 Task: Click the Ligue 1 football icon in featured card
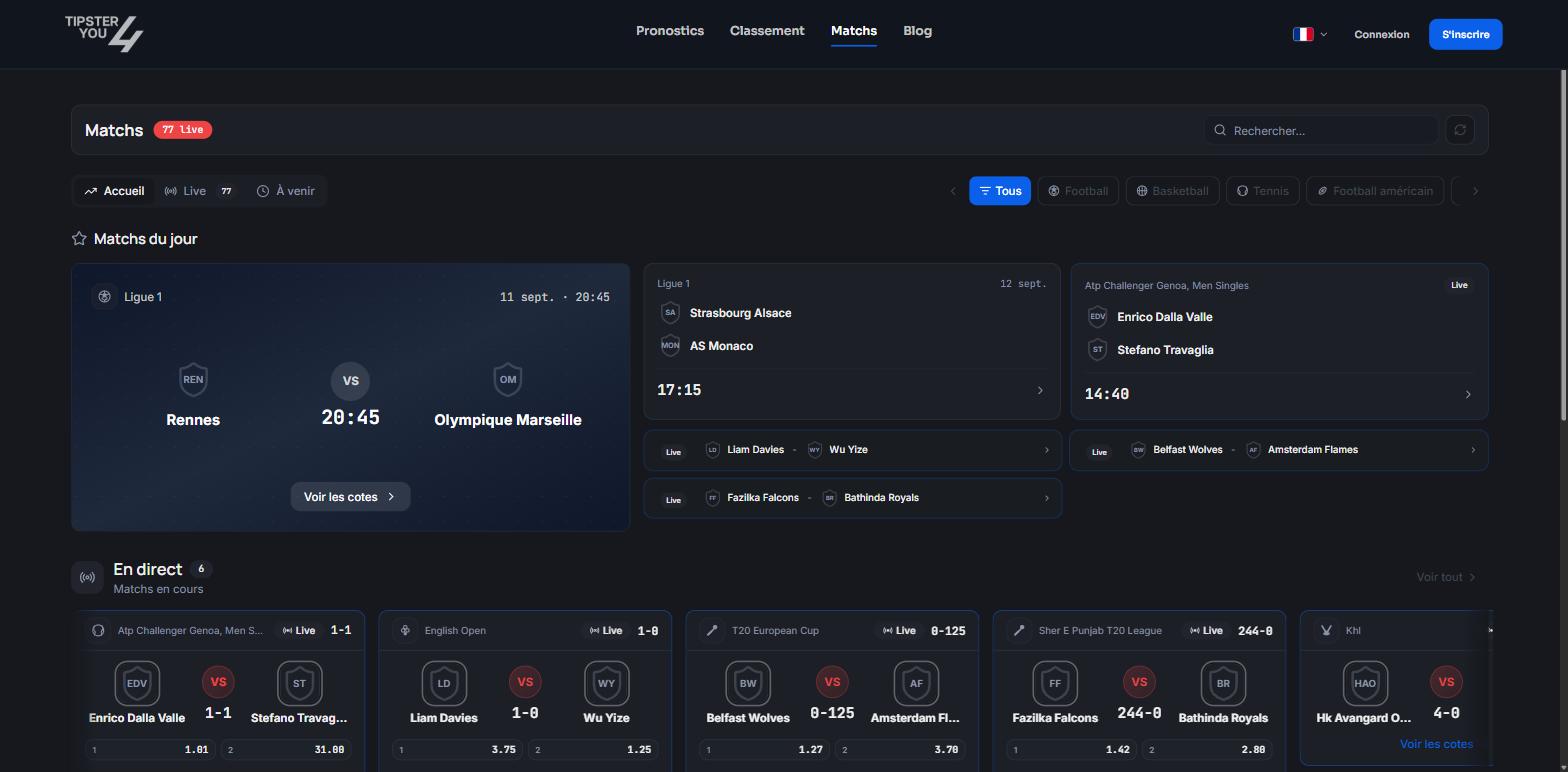coord(104,297)
